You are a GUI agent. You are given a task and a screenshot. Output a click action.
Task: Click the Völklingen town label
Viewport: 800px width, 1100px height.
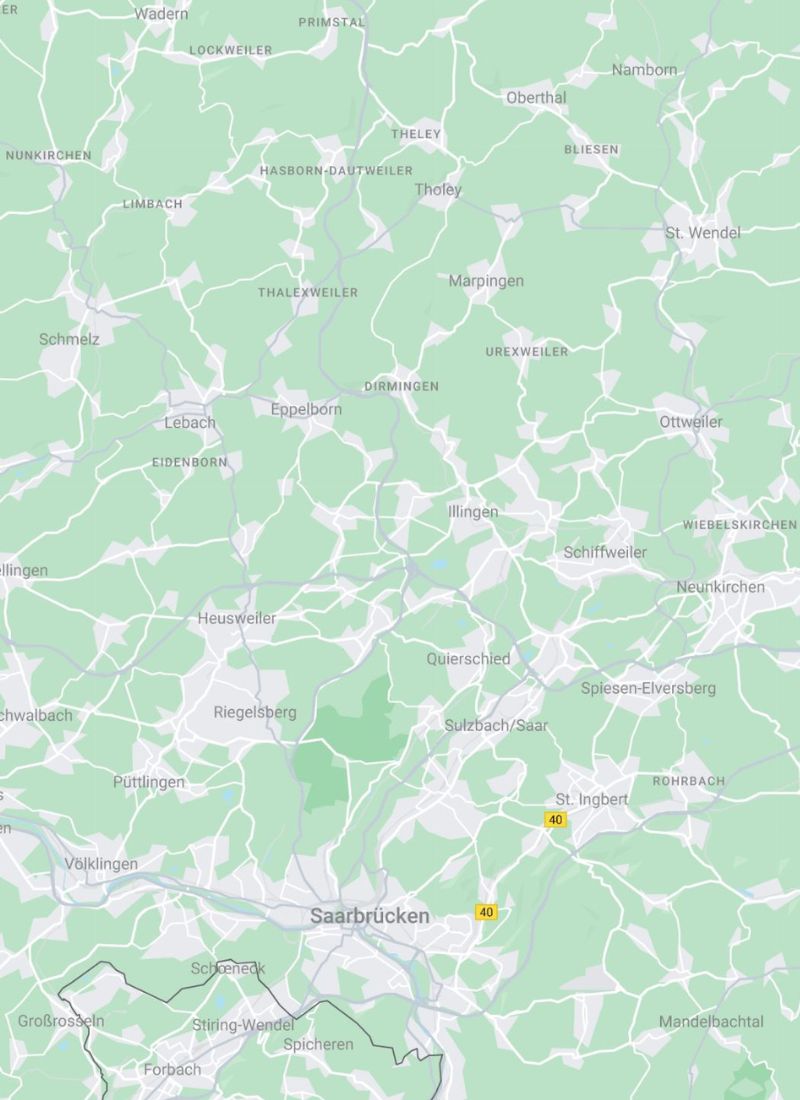(101, 864)
